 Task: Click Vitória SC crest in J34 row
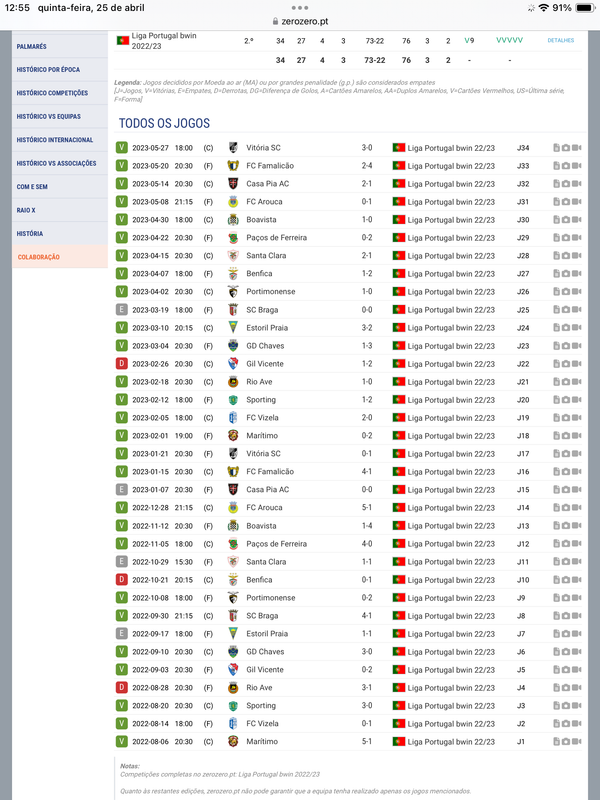[233, 148]
